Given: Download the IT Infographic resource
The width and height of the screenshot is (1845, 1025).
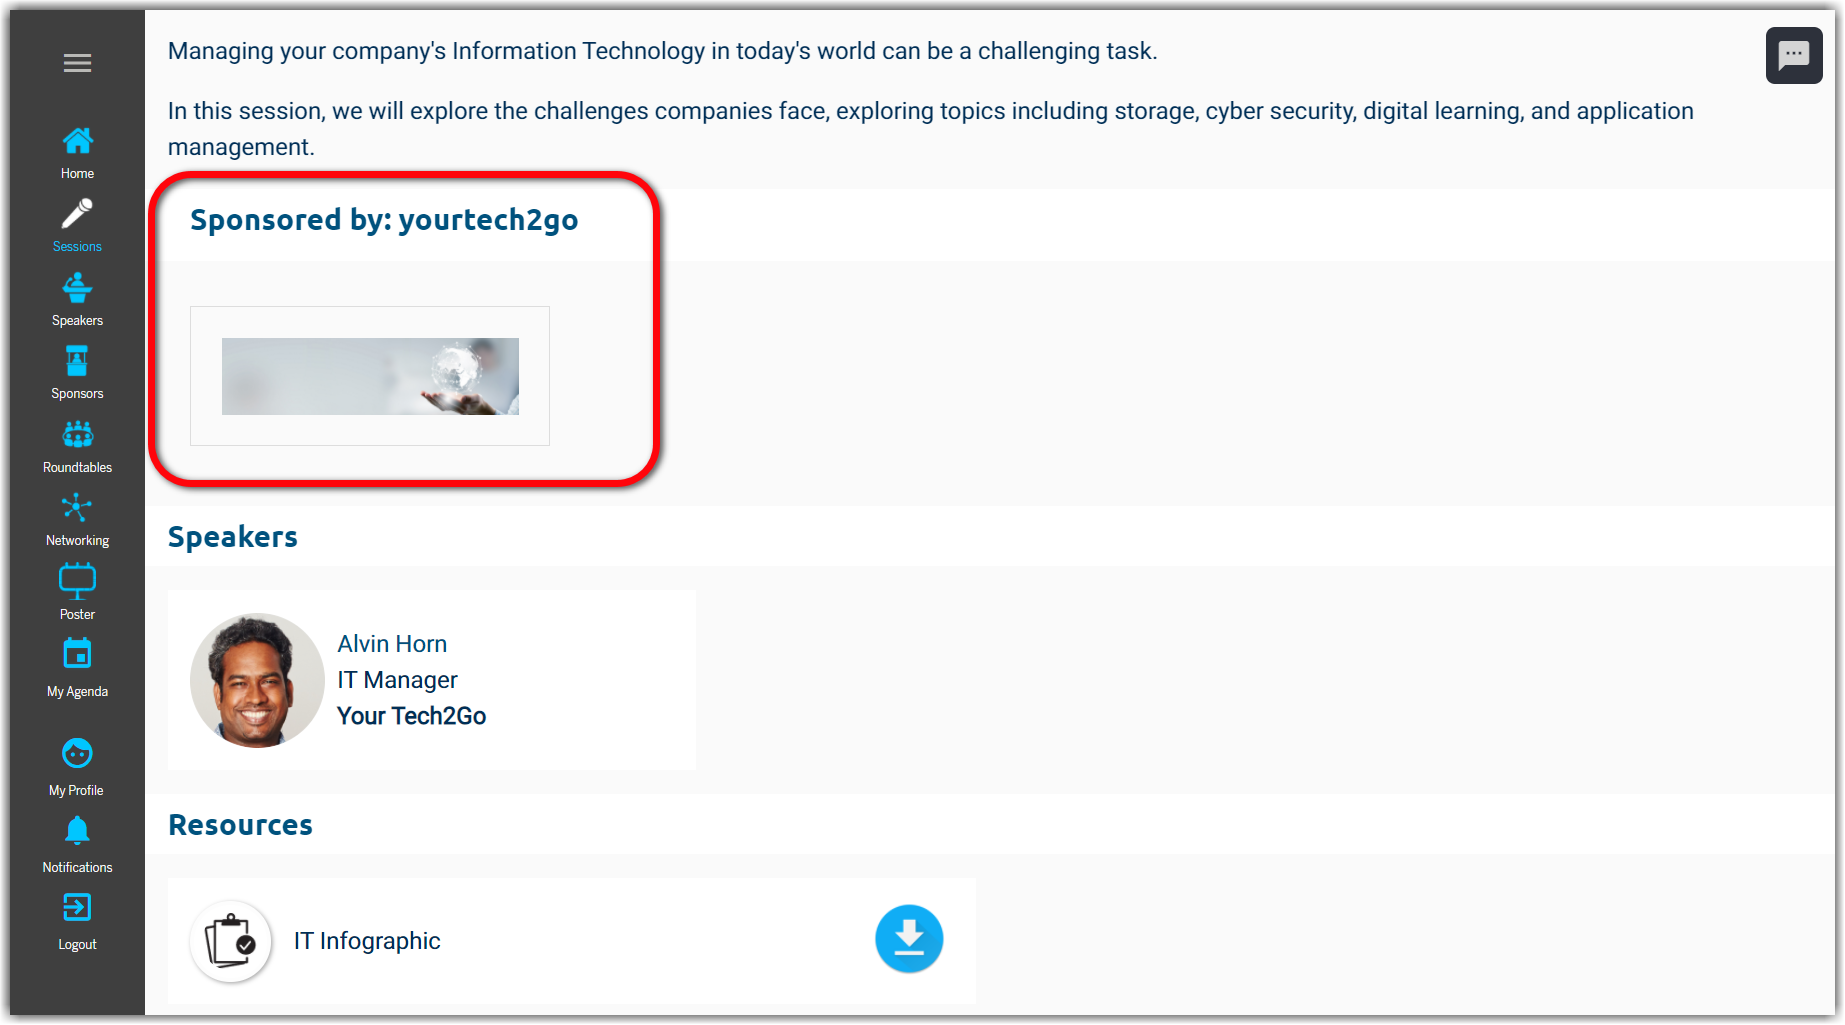Looking at the screenshot, I should (x=908, y=939).
